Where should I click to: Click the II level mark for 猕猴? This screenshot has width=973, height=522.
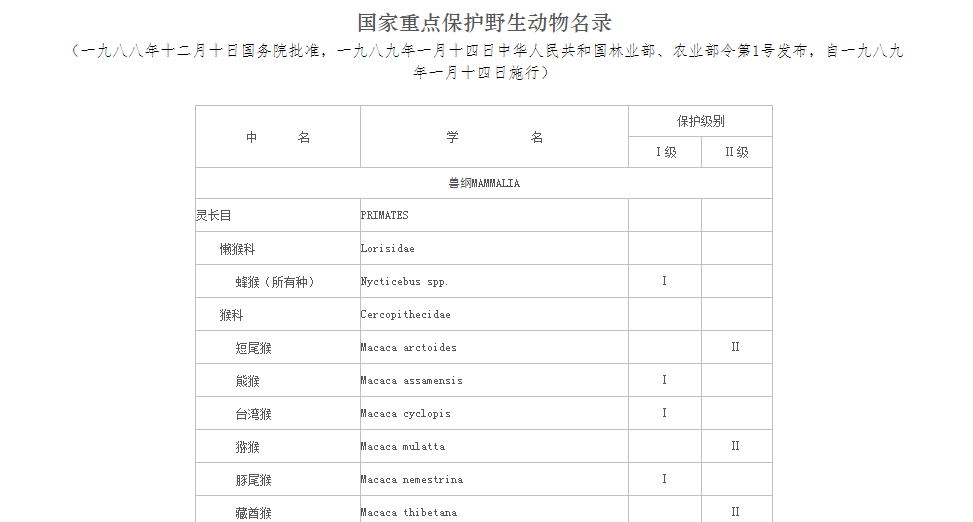point(735,446)
